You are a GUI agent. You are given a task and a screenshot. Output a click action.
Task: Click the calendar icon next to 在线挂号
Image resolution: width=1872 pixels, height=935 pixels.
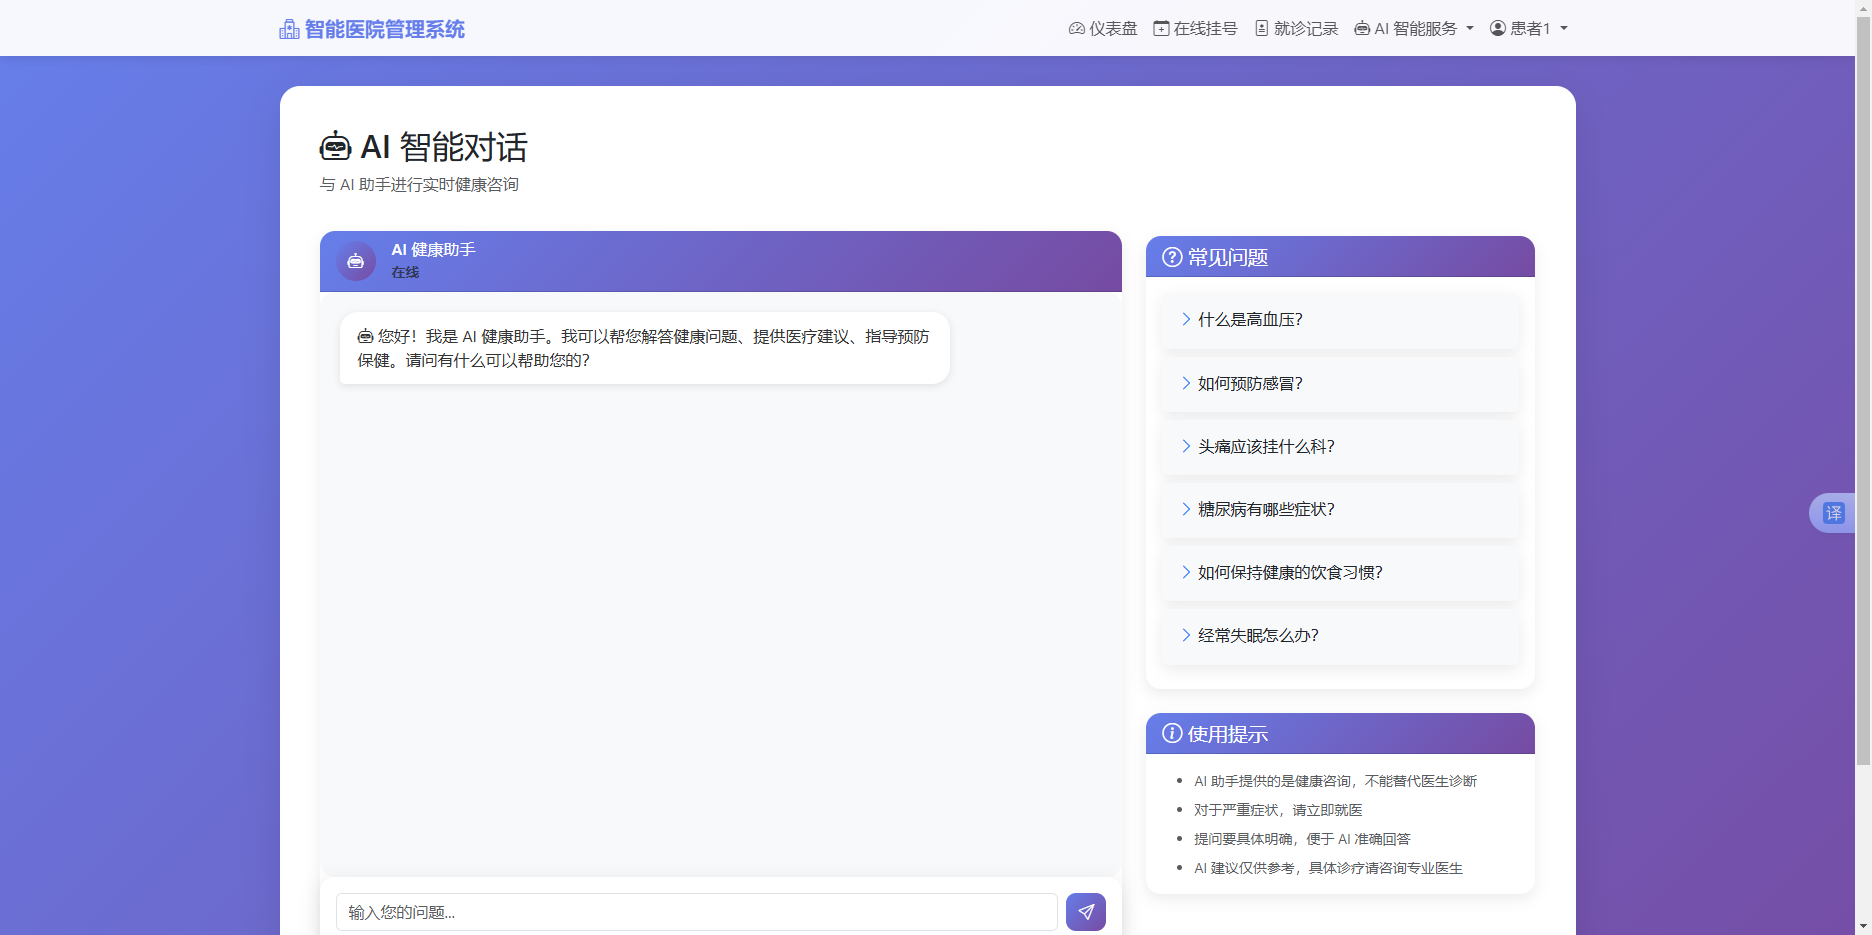pos(1161,28)
